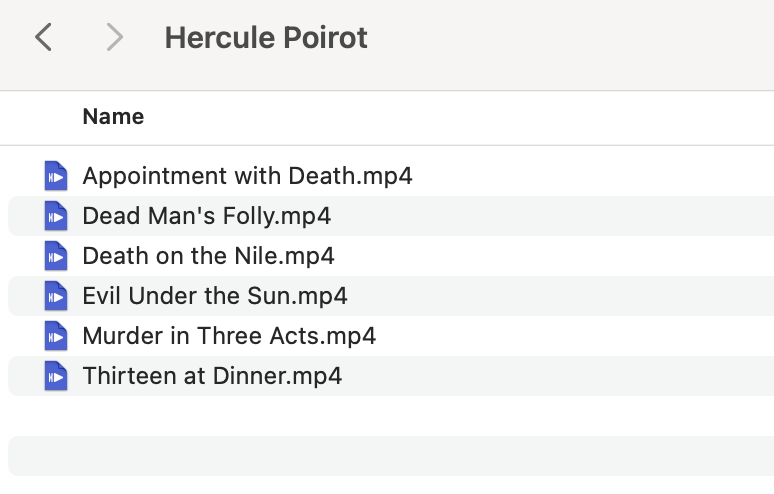774x494 pixels.
Task: Click the empty row below Thirteen at Dinner
Action: click(390, 416)
